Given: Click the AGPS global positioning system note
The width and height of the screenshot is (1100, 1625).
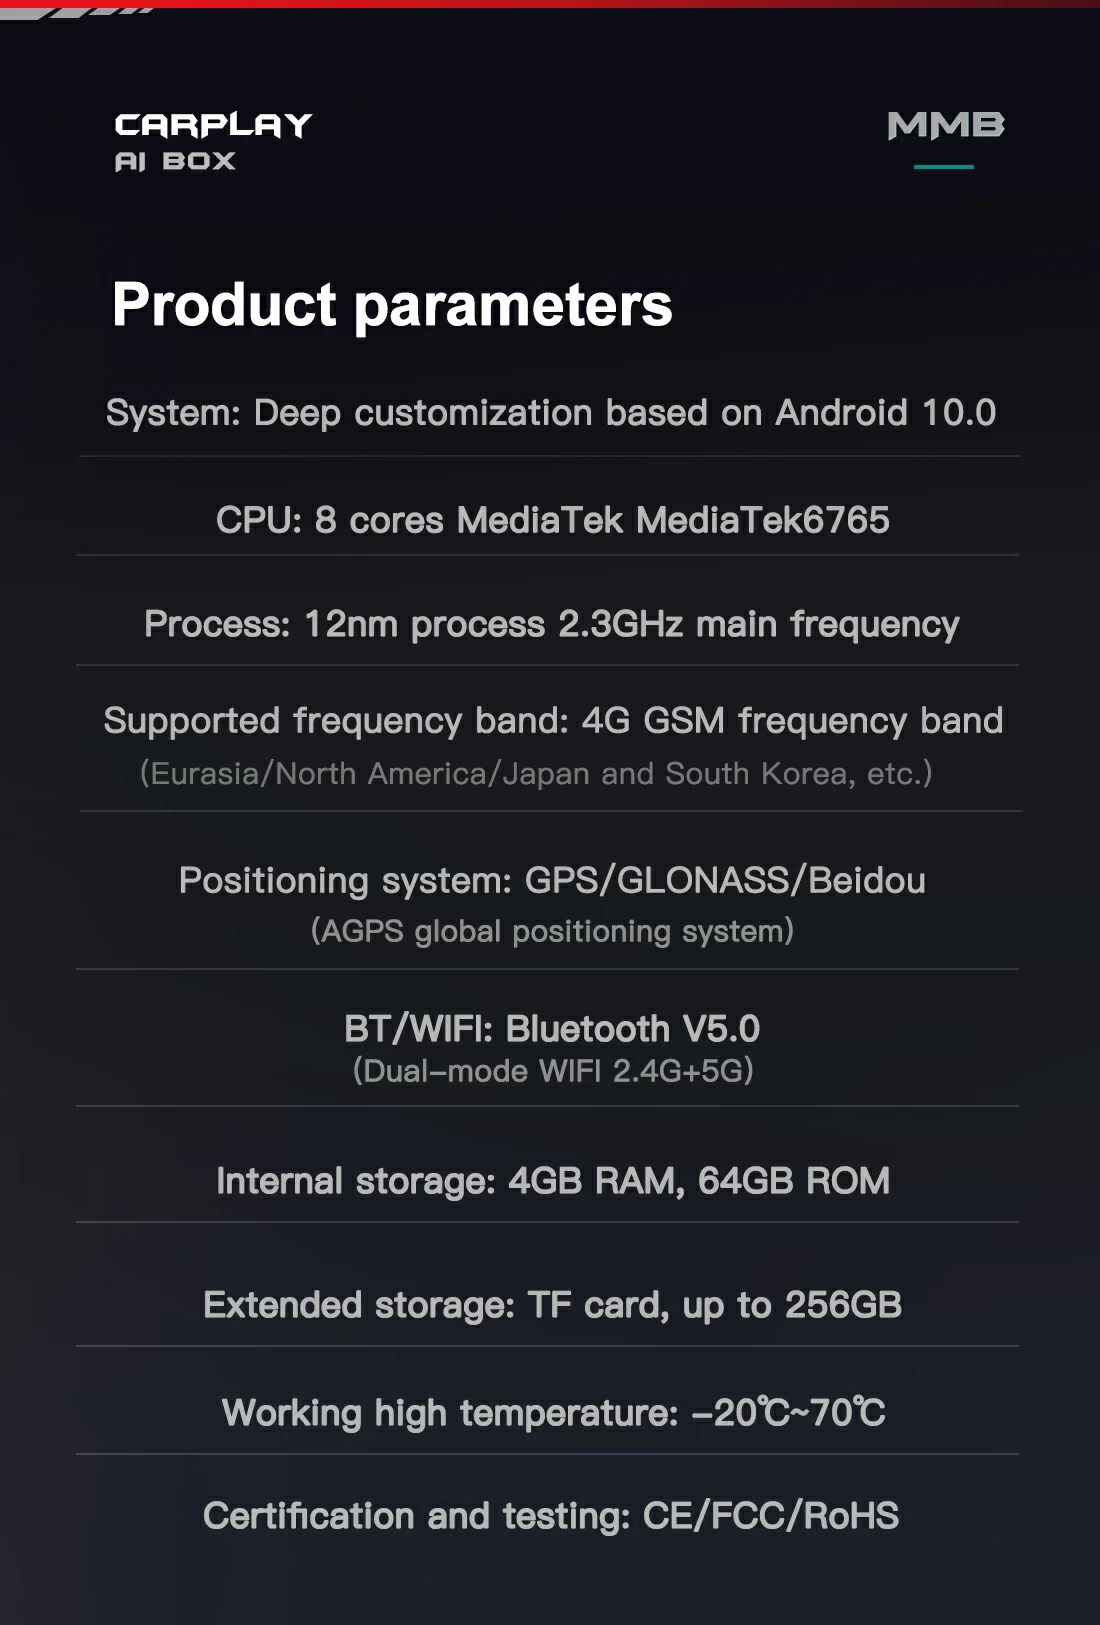Looking at the screenshot, I should pyautogui.click(x=552, y=931).
